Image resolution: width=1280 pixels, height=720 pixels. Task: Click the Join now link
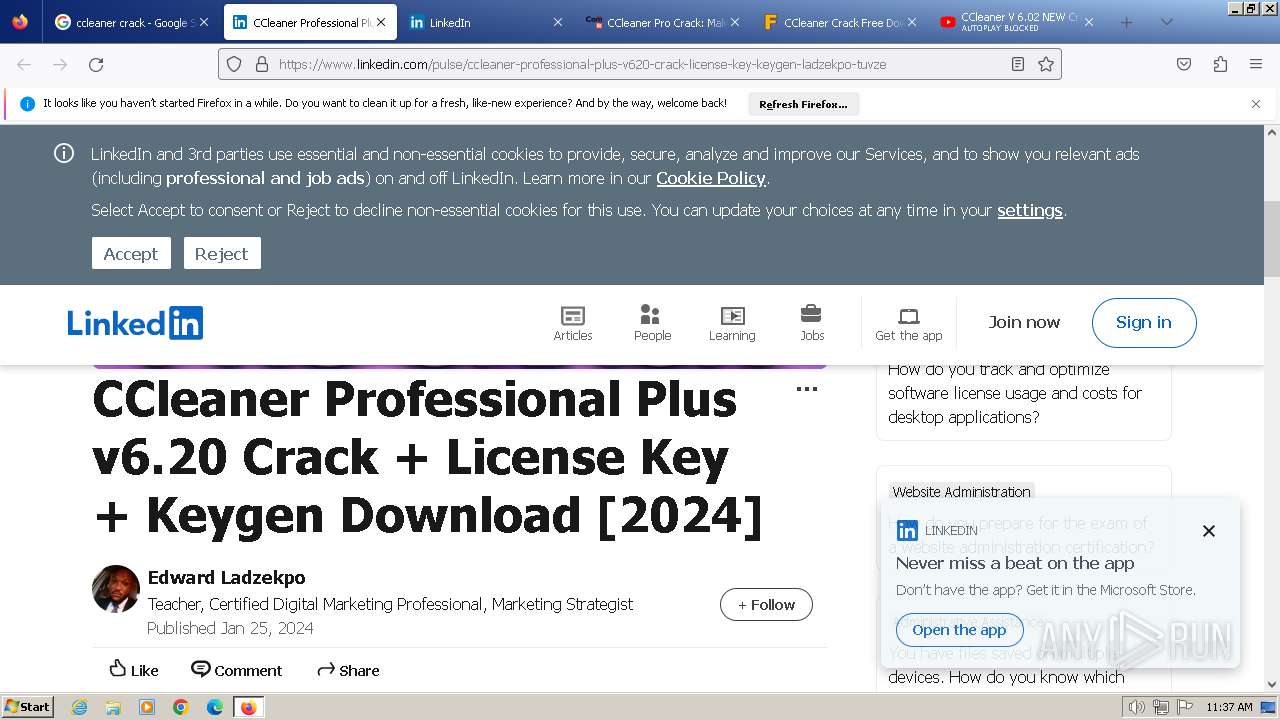(x=1024, y=322)
